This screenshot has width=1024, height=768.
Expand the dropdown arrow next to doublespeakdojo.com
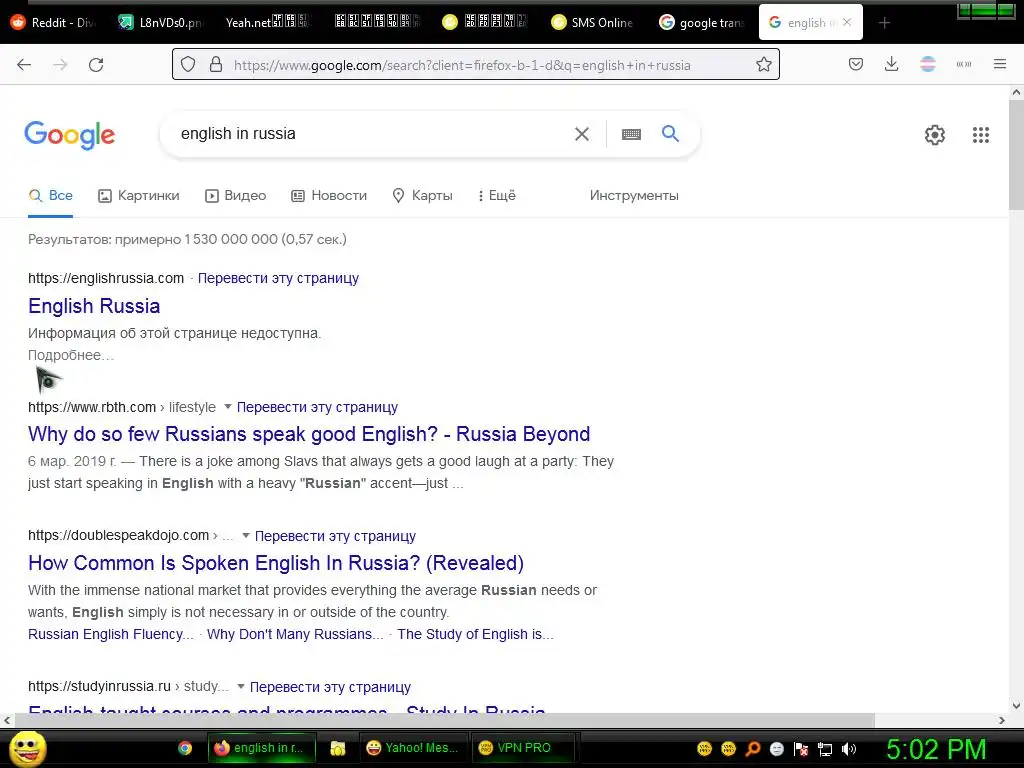(246, 536)
